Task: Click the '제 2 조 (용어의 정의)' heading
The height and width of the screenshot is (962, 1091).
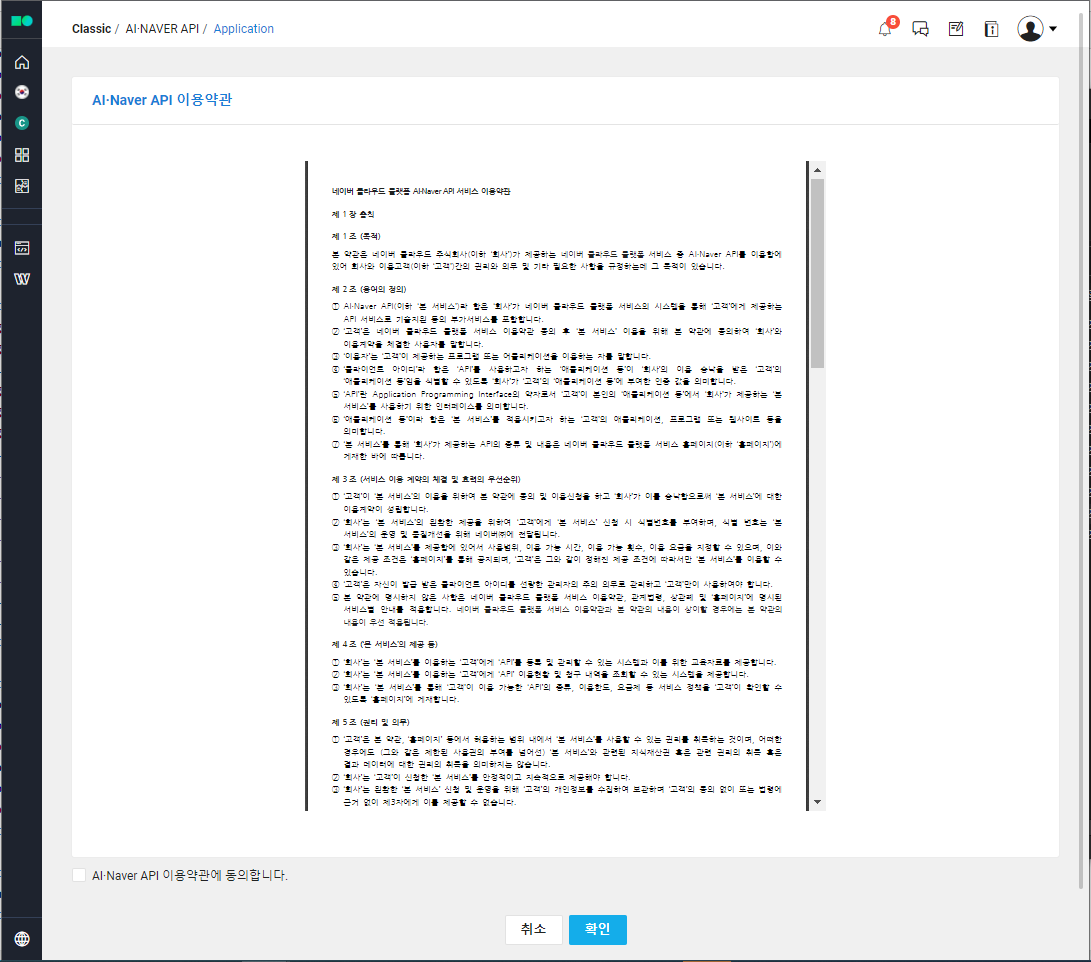Action: [x=369, y=289]
